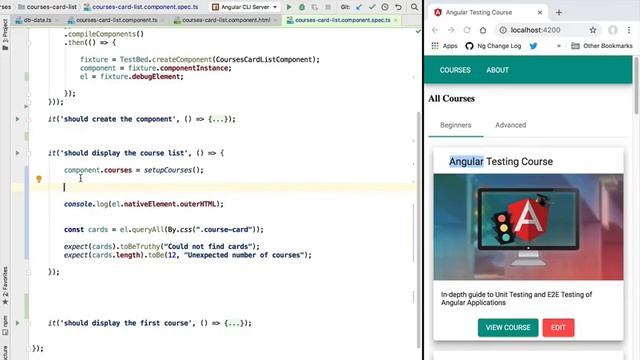This screenshot has height=360, width=640.
Task: Open the Project tool window
Action: point(5,35)
